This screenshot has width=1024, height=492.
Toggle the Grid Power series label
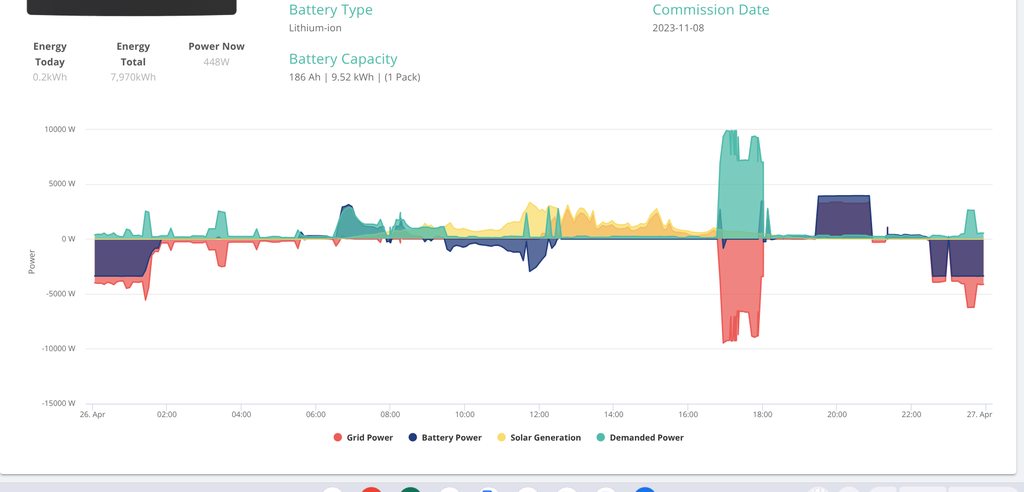click(370, 438)
